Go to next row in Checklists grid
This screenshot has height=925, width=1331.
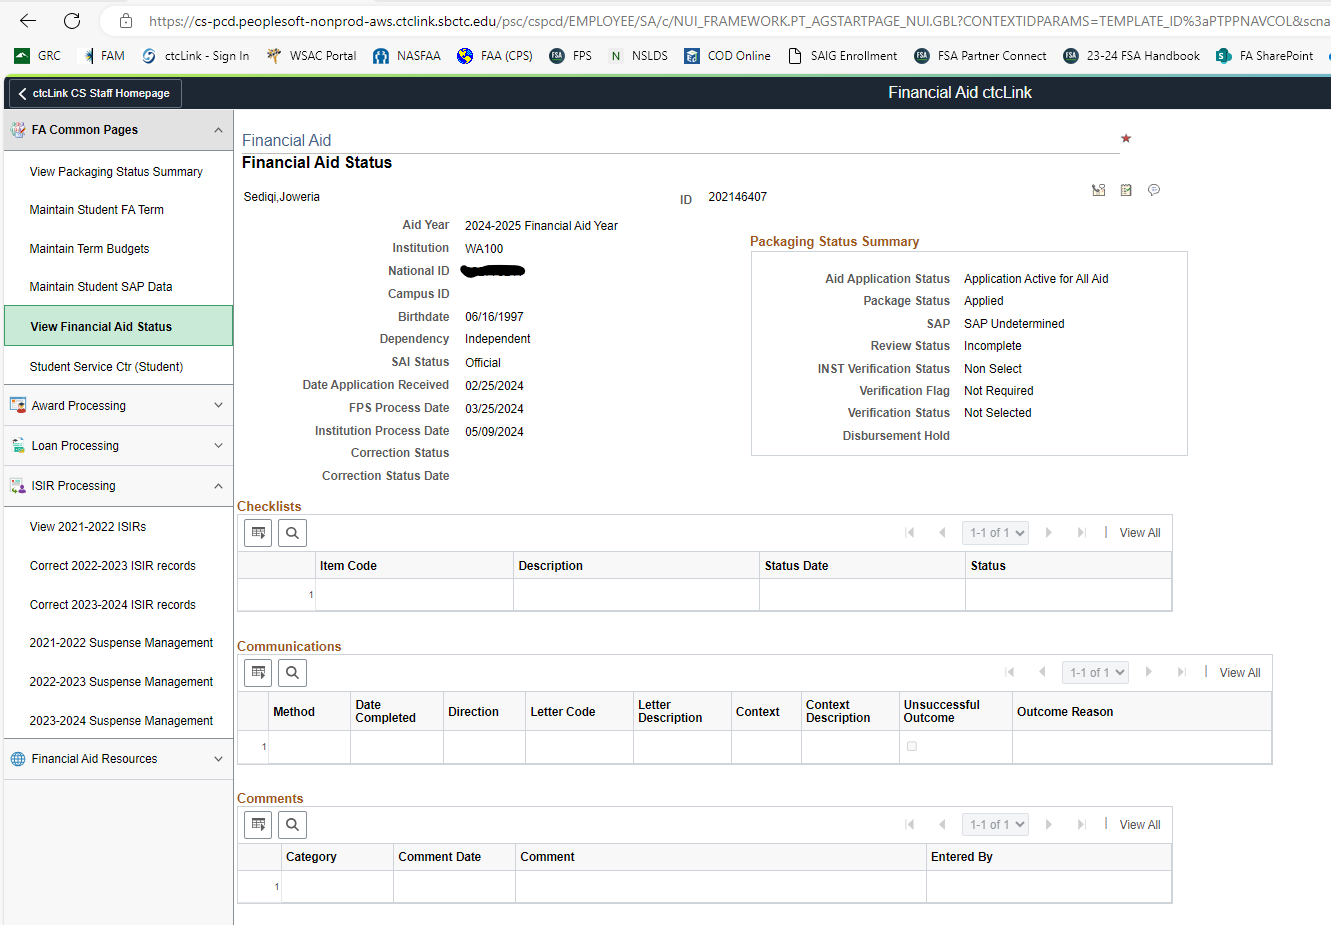1049,533
